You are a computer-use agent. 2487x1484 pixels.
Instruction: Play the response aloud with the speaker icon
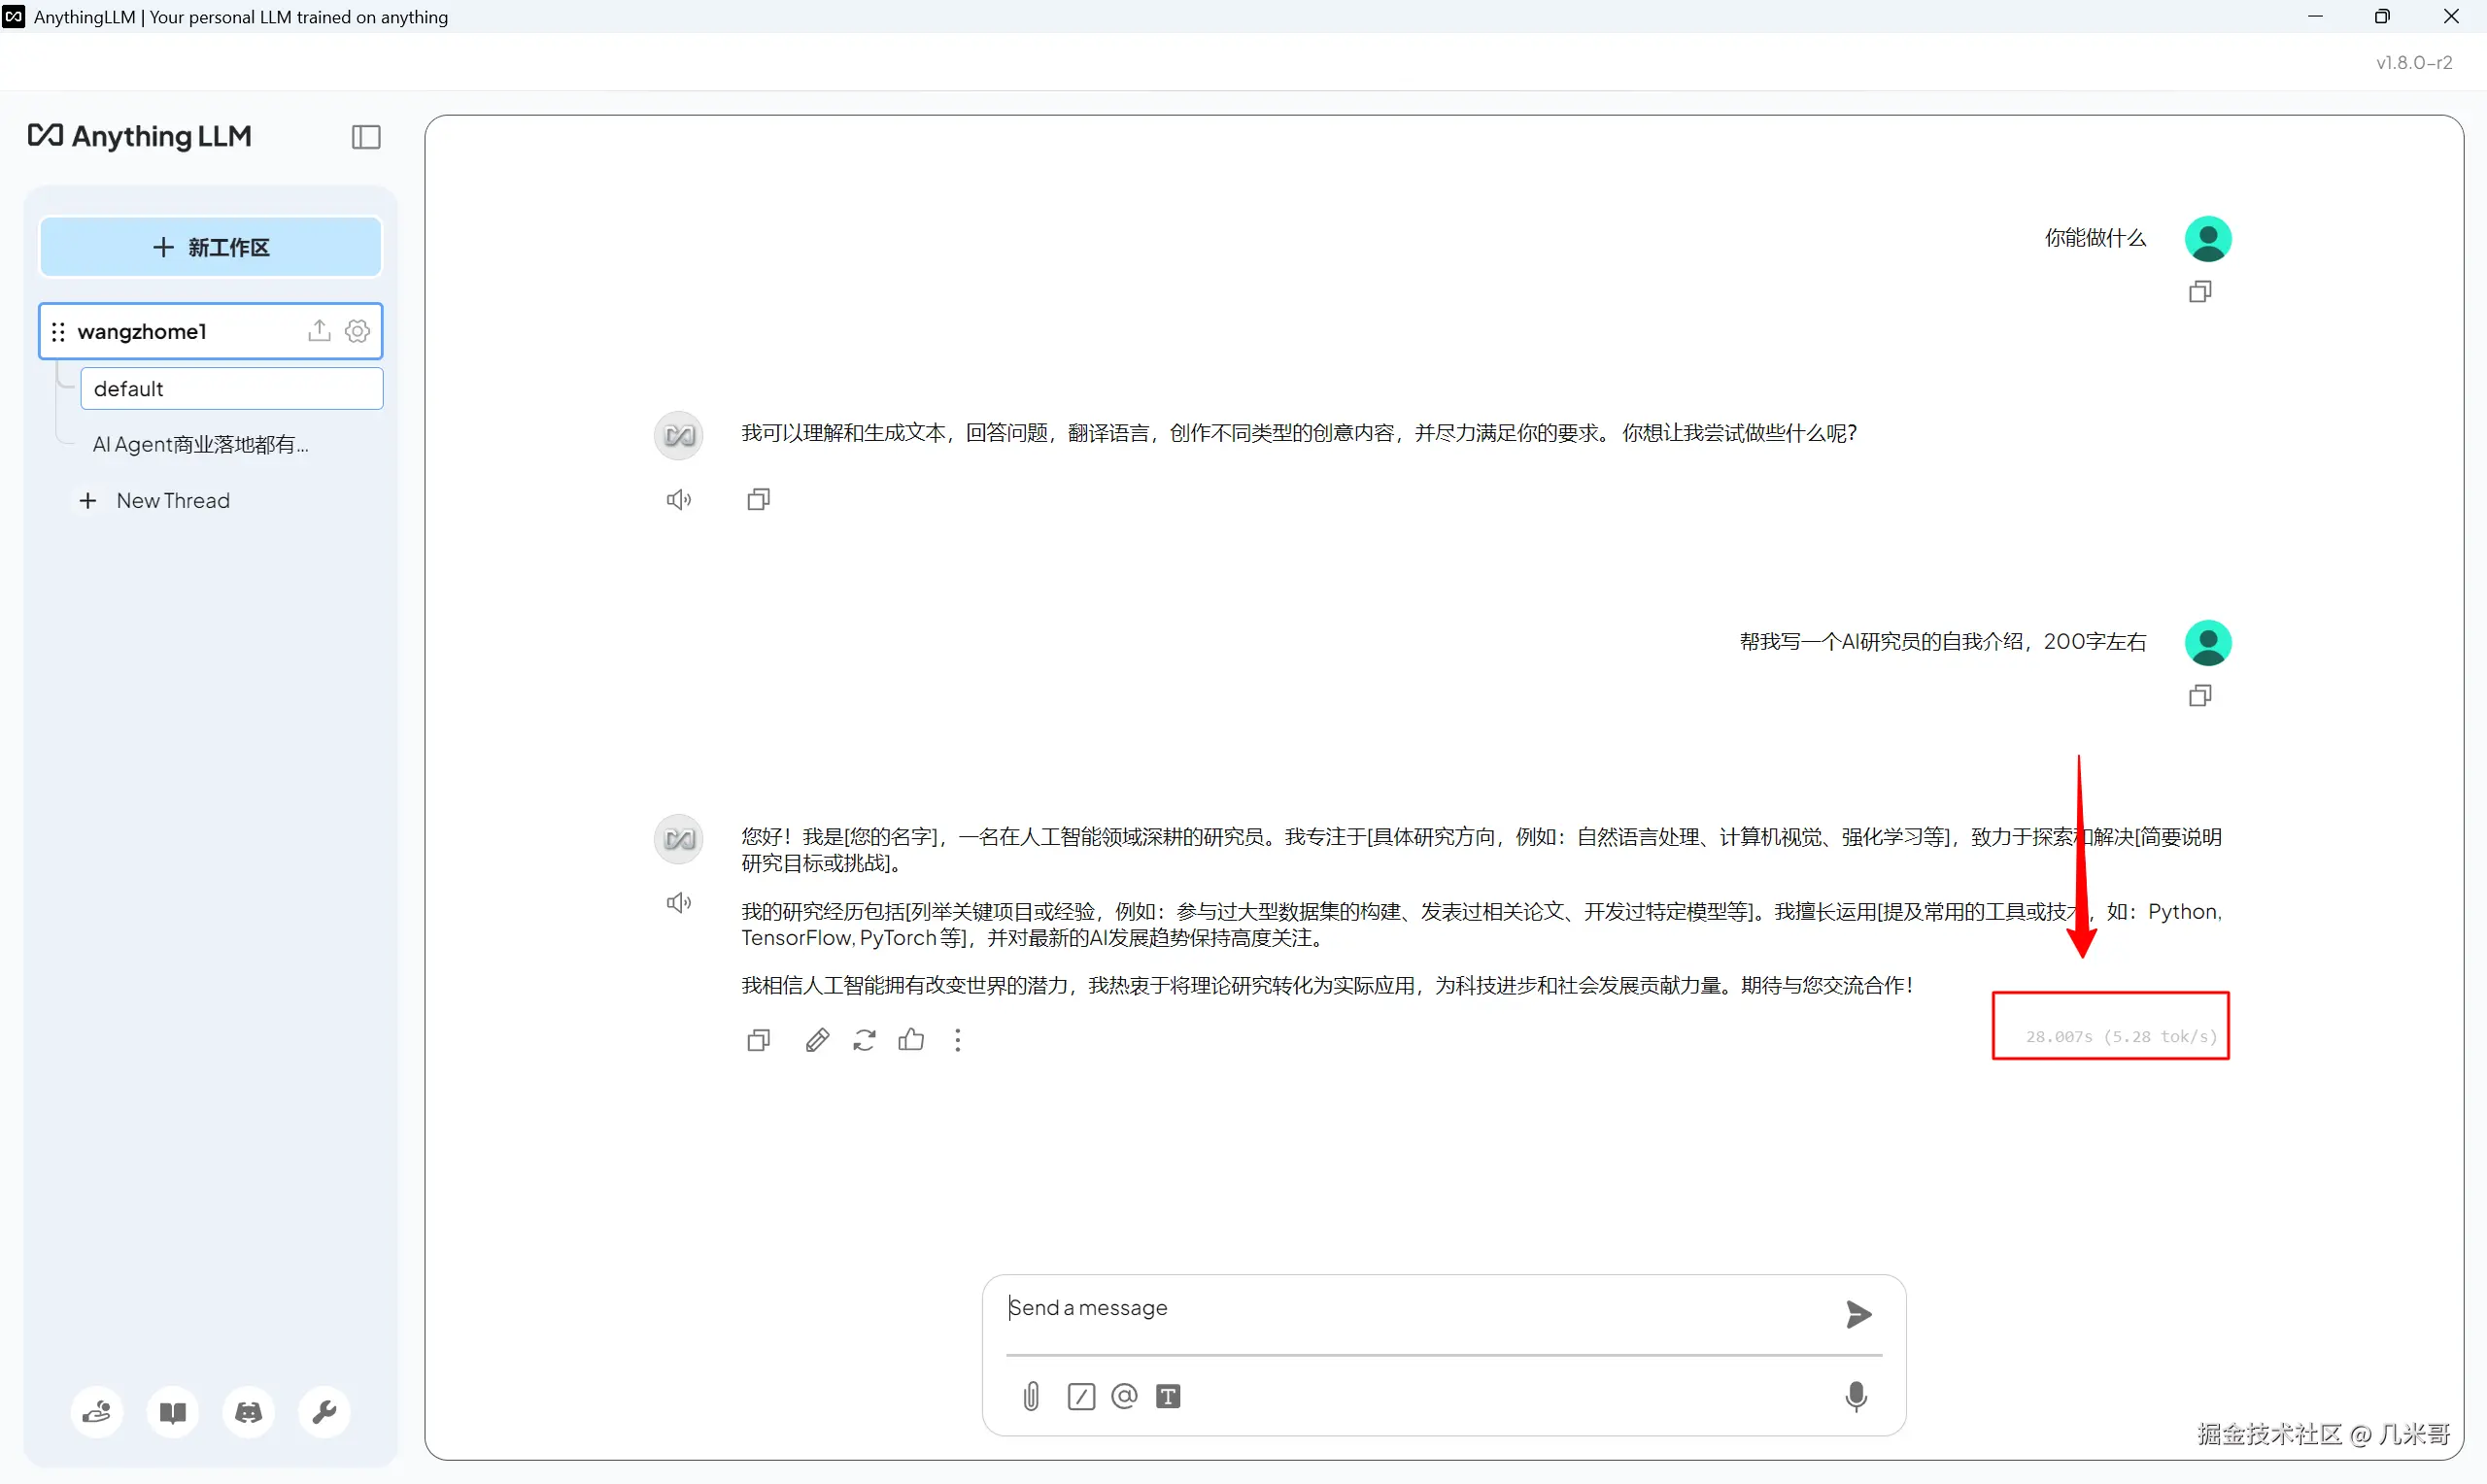[679, 901]
